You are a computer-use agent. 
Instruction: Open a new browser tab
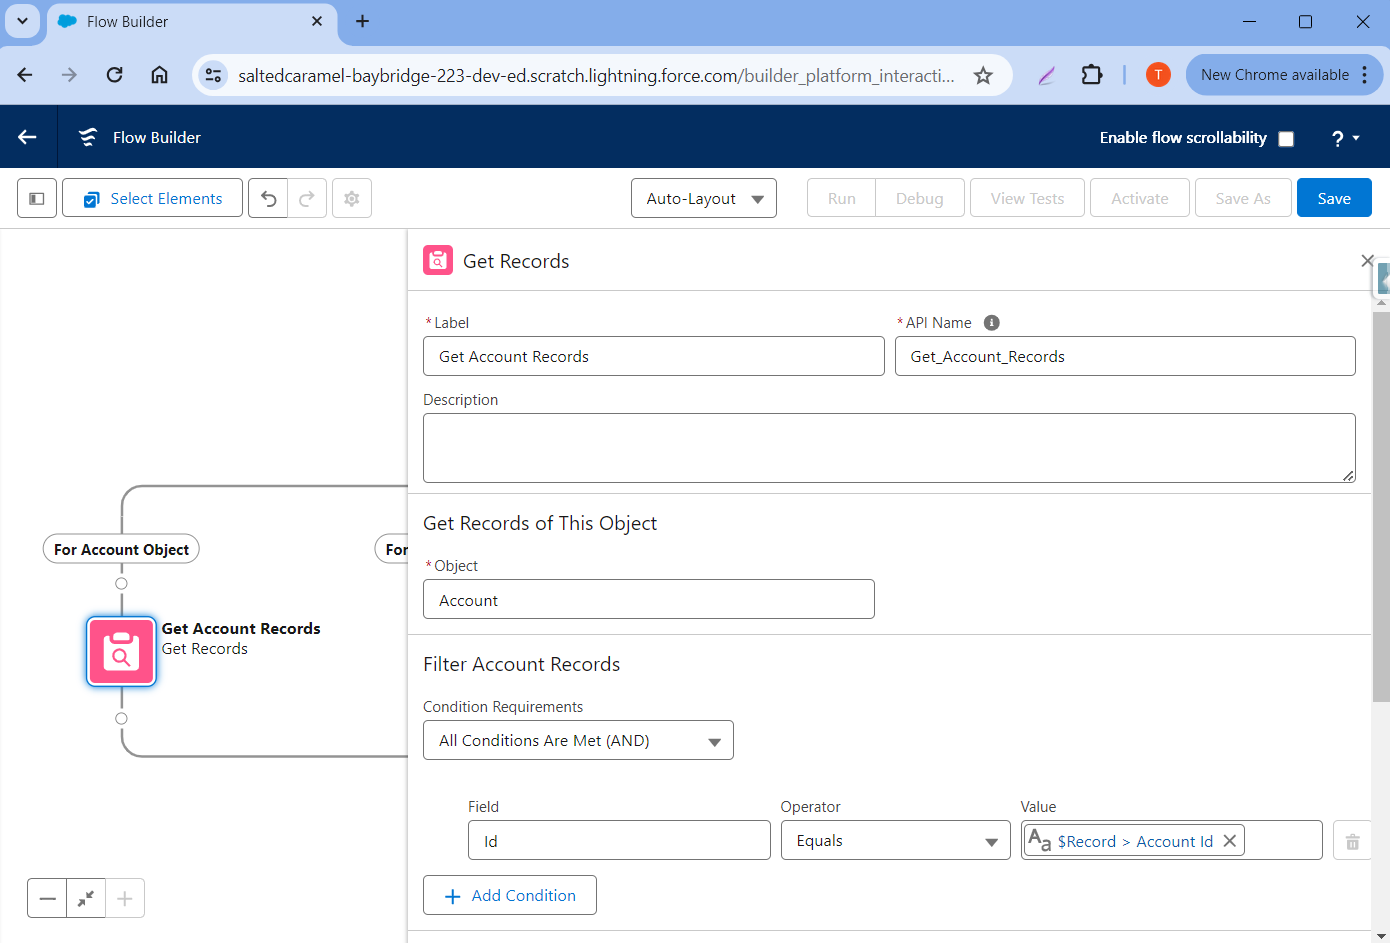pyautogui.click(x=362, y=21)
